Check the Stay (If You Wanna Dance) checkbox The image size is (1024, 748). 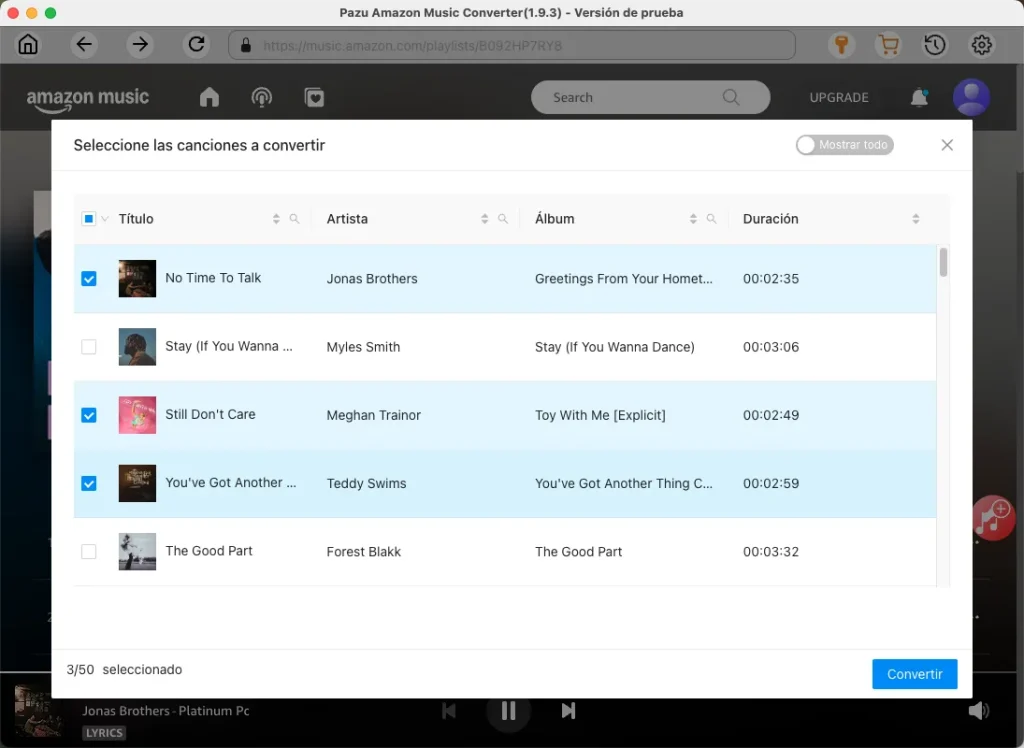88,347
